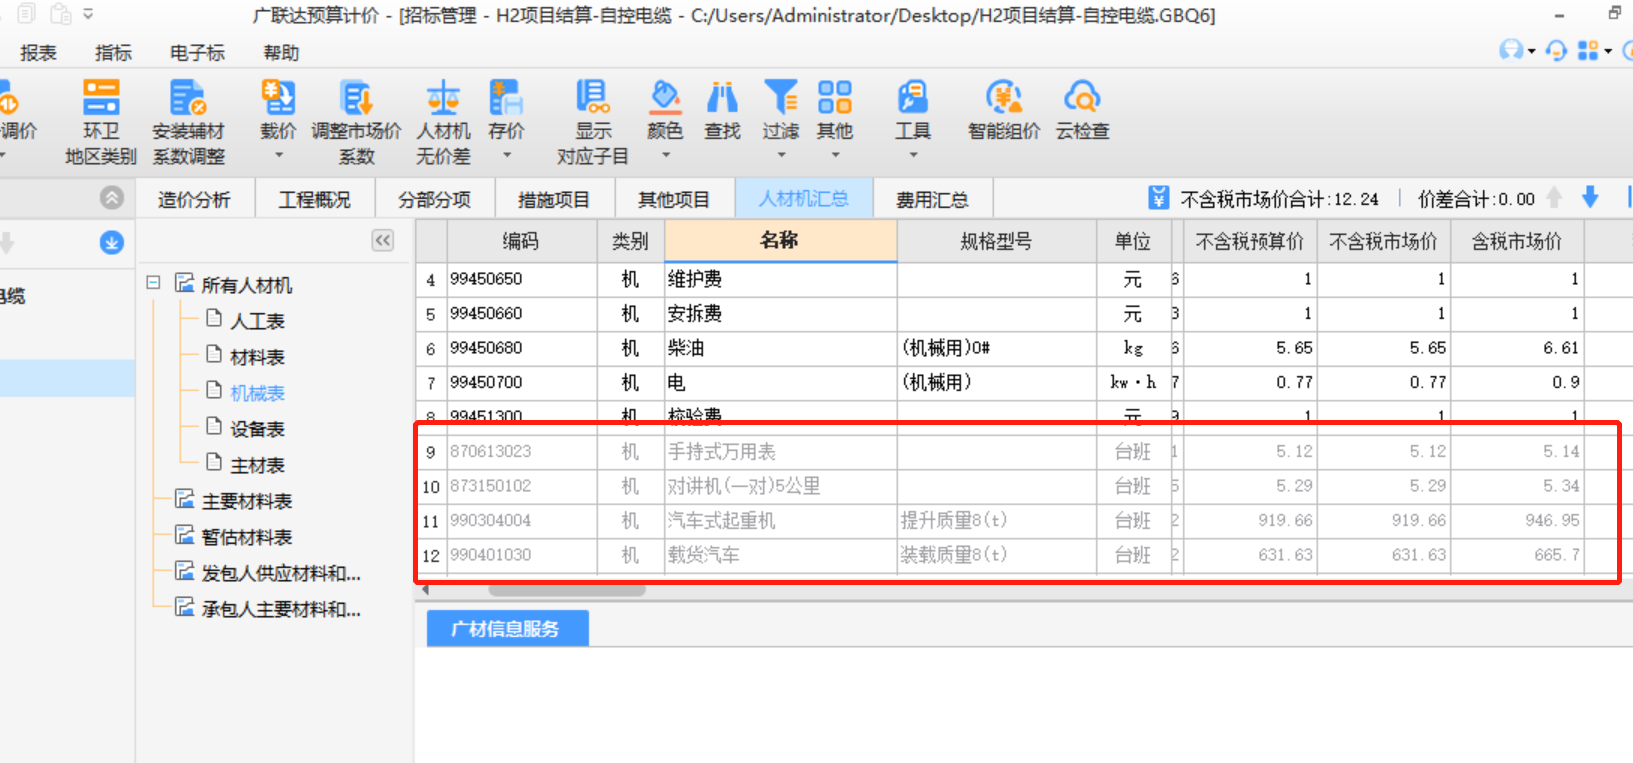Open the 工具 tools icon
Image resolution: width=1633 pixels, height=763 pixels.
pyautogui.click(x=912, y=98)
